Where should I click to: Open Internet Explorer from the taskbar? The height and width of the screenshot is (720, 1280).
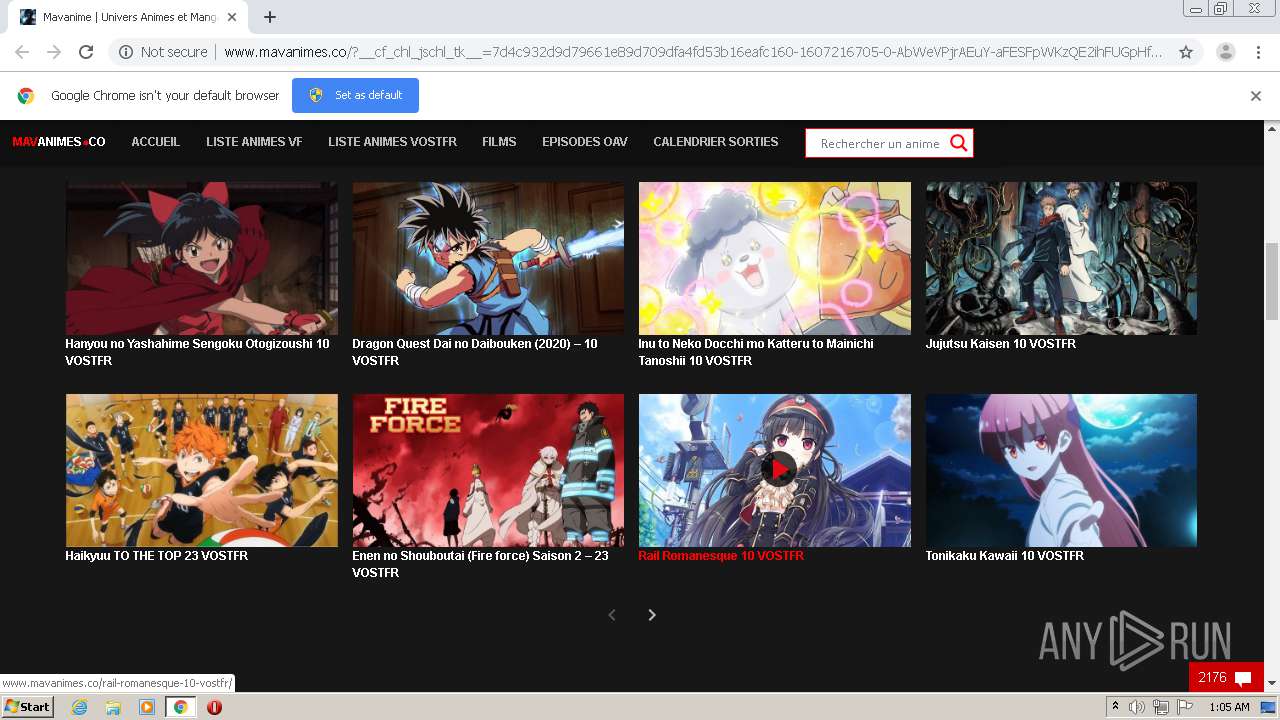click(x=79, y=707)
